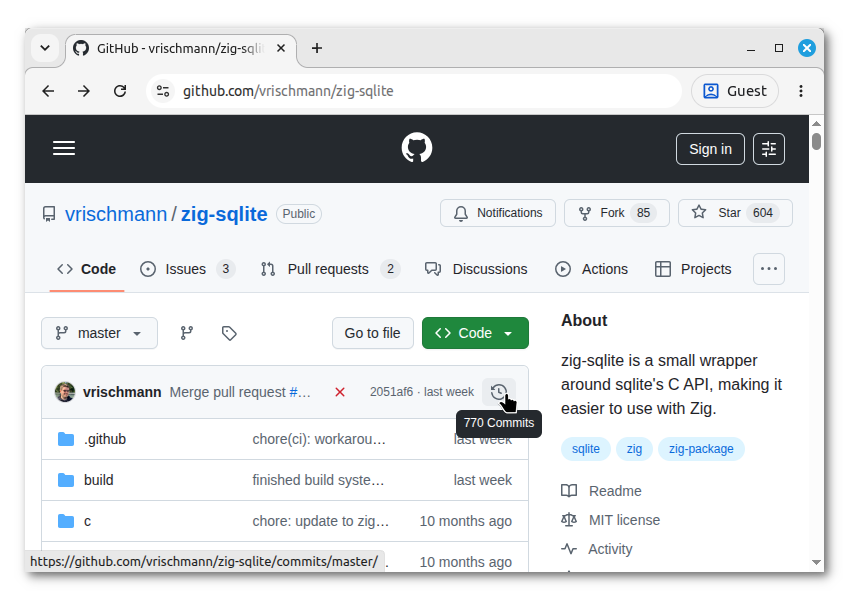Open the hamburger navigation menu
This screenshot has height=600, width=850.
coord(64,148)
